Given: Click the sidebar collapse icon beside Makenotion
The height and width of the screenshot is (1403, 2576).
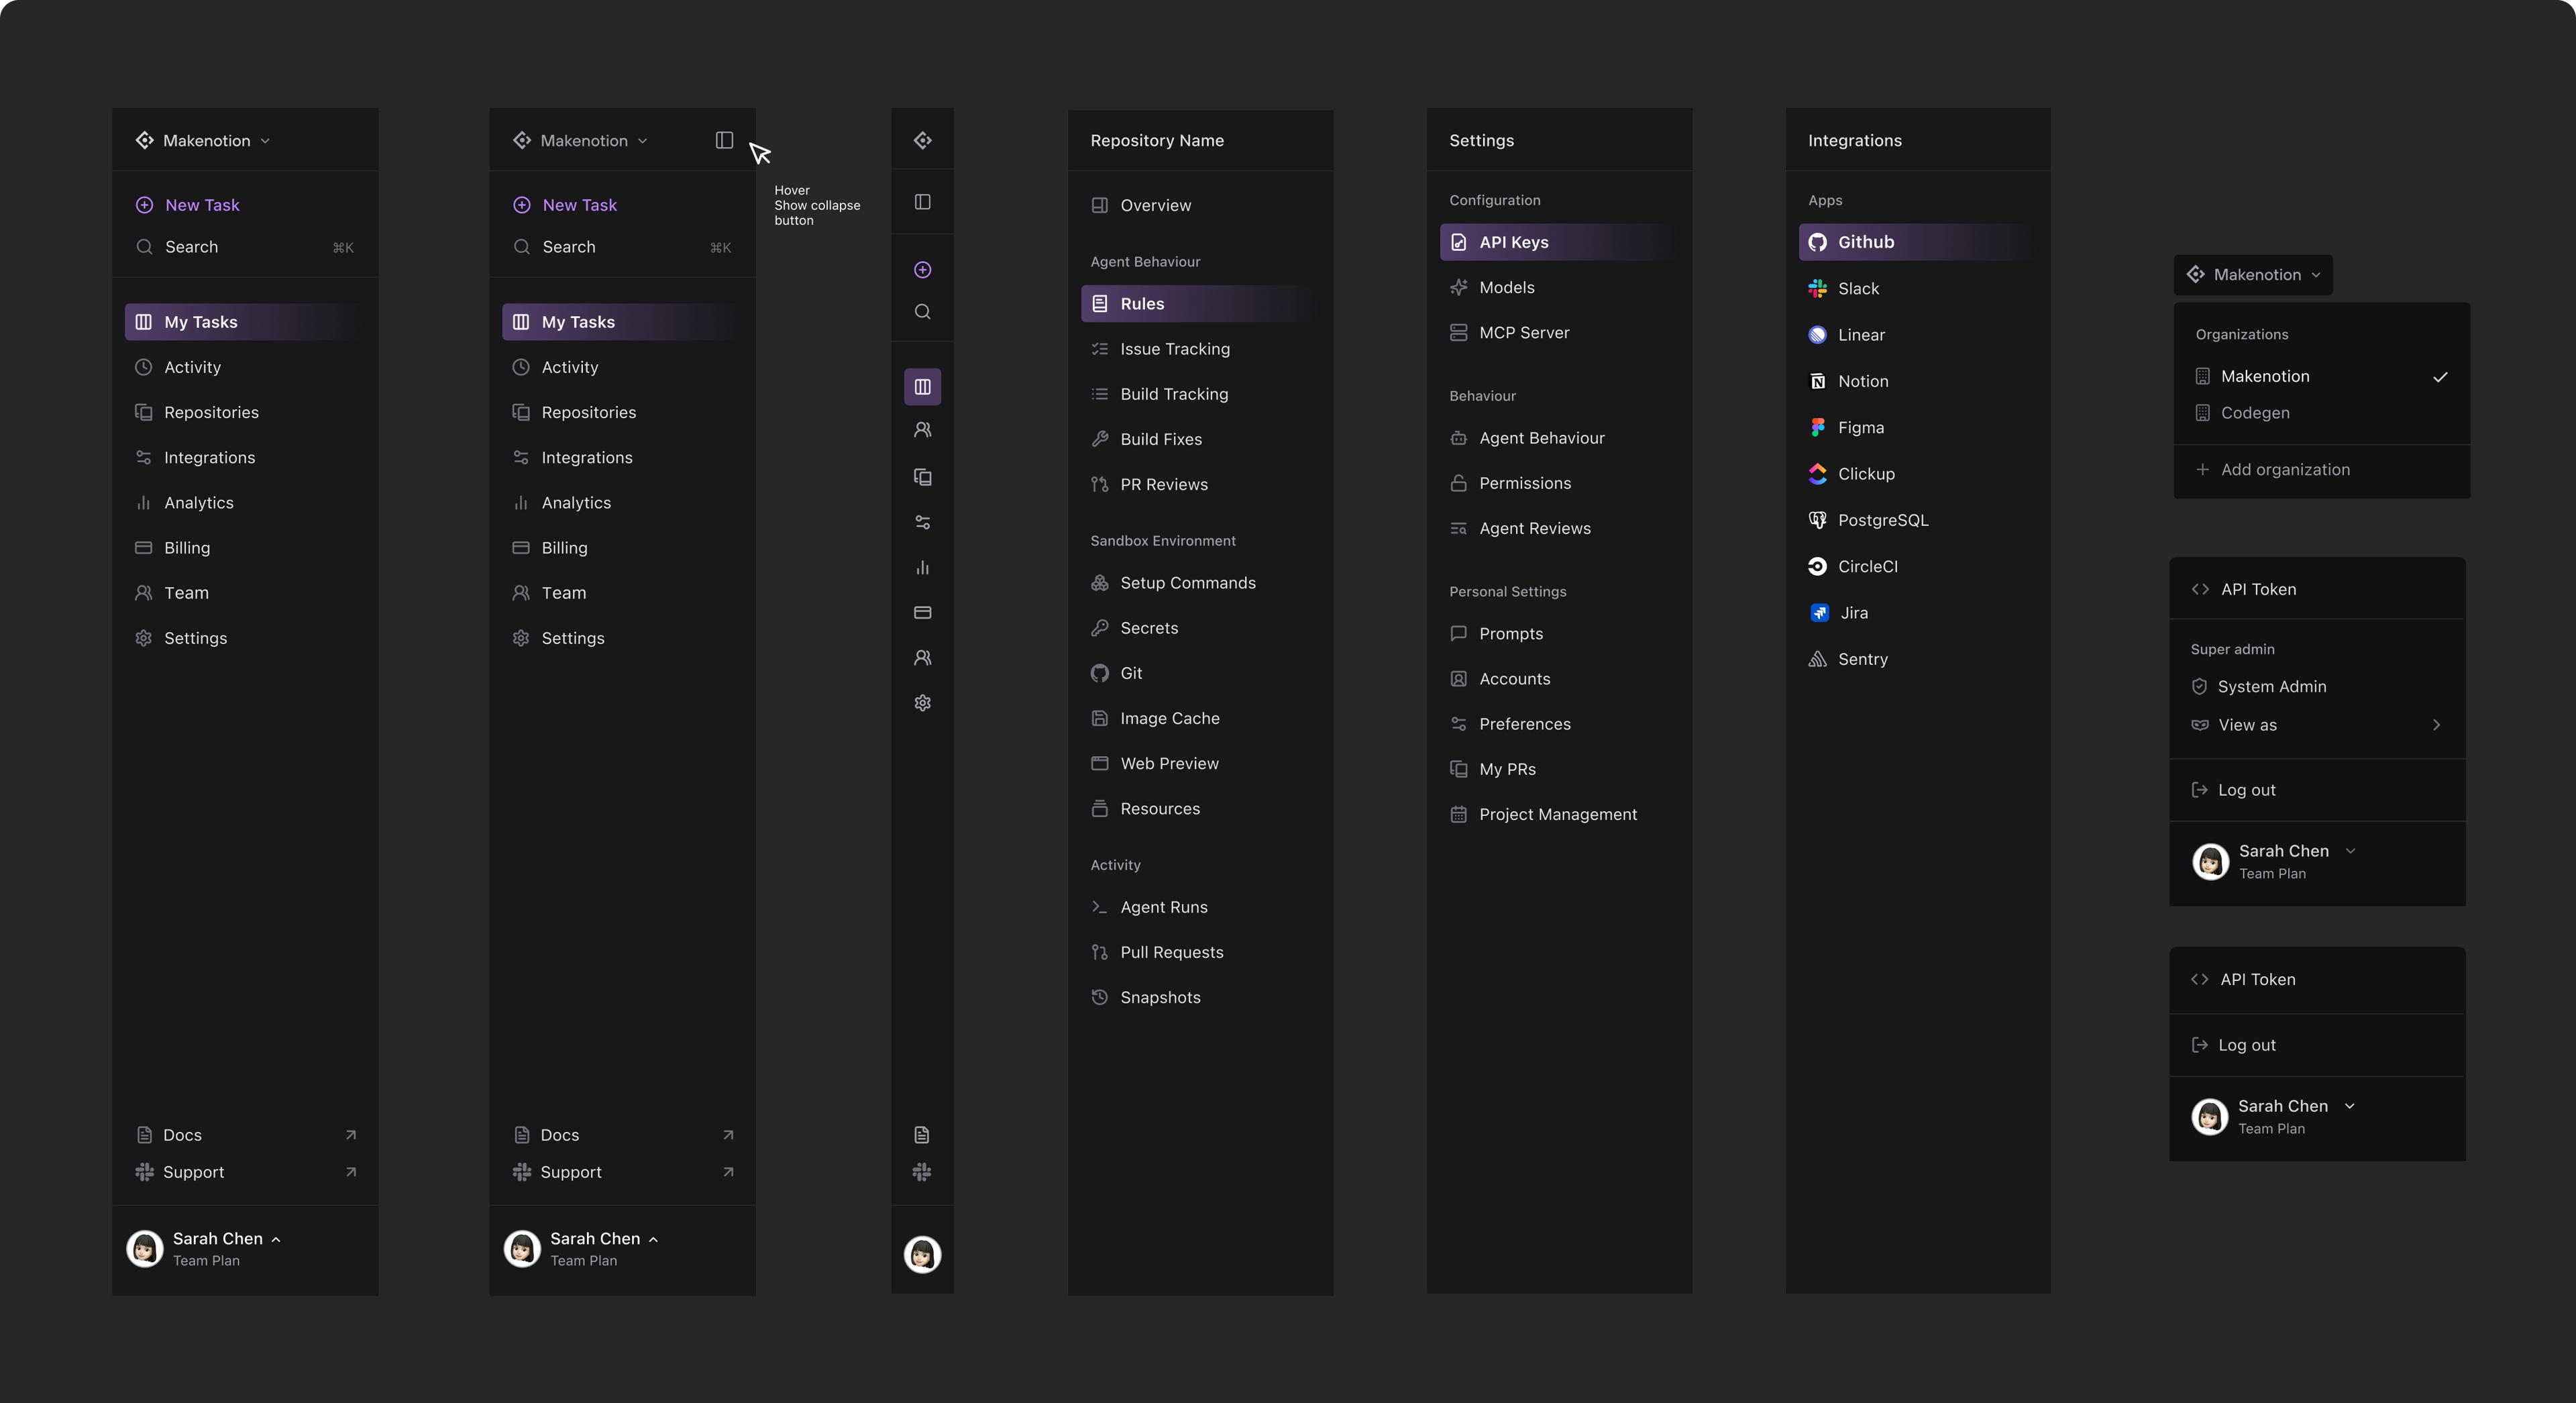Looking at the screenshot, I should coord(724,140).
